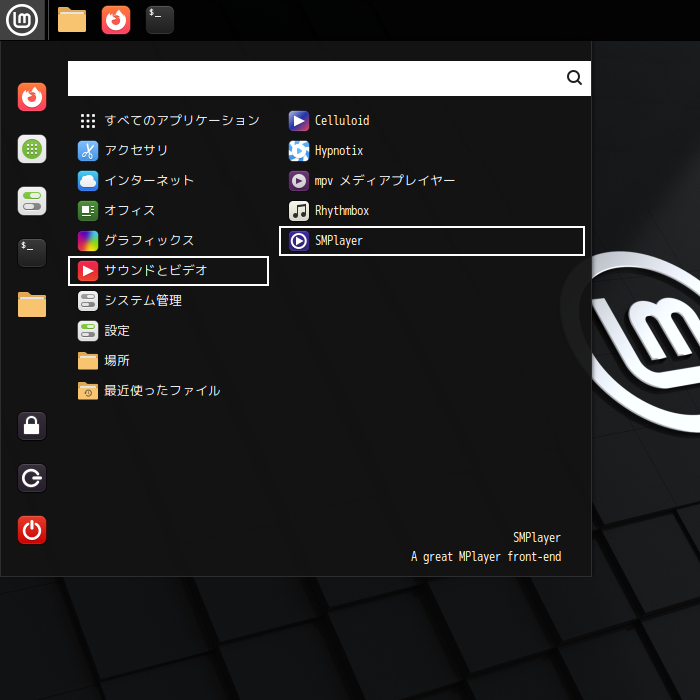Launch SMPlayer
Viewport: 700px width, 700px height.
click(x=432, y=241)
